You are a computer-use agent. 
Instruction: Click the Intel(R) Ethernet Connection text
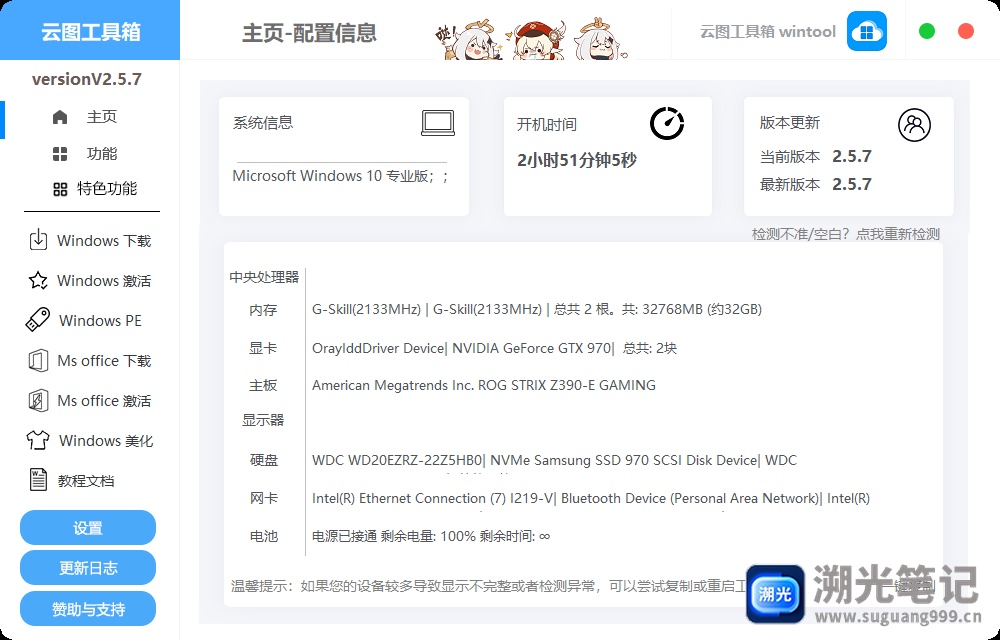pyautogui.click(x=591, y=498)
